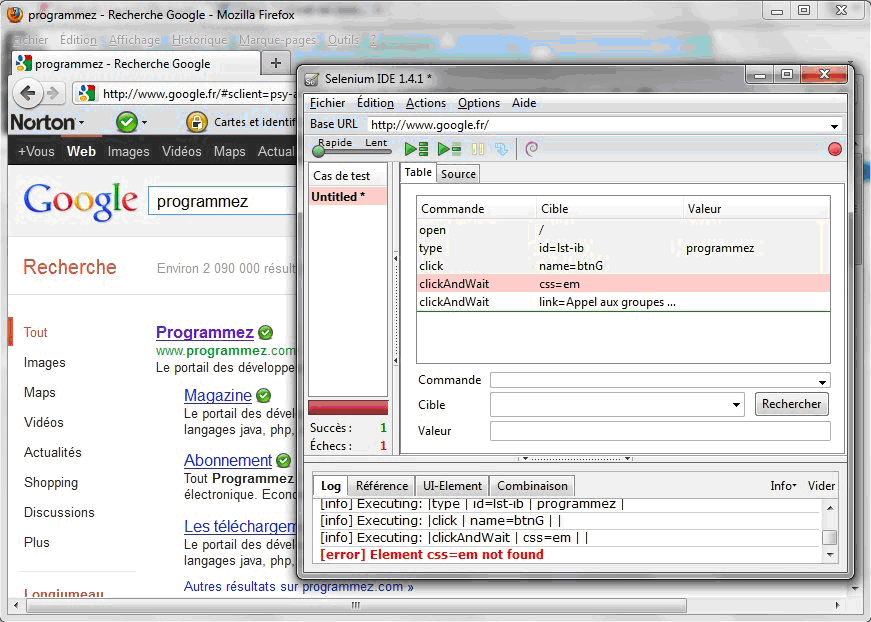
Task: Open dropdown next to Norton green checkmark
Action: pos(144,122)
